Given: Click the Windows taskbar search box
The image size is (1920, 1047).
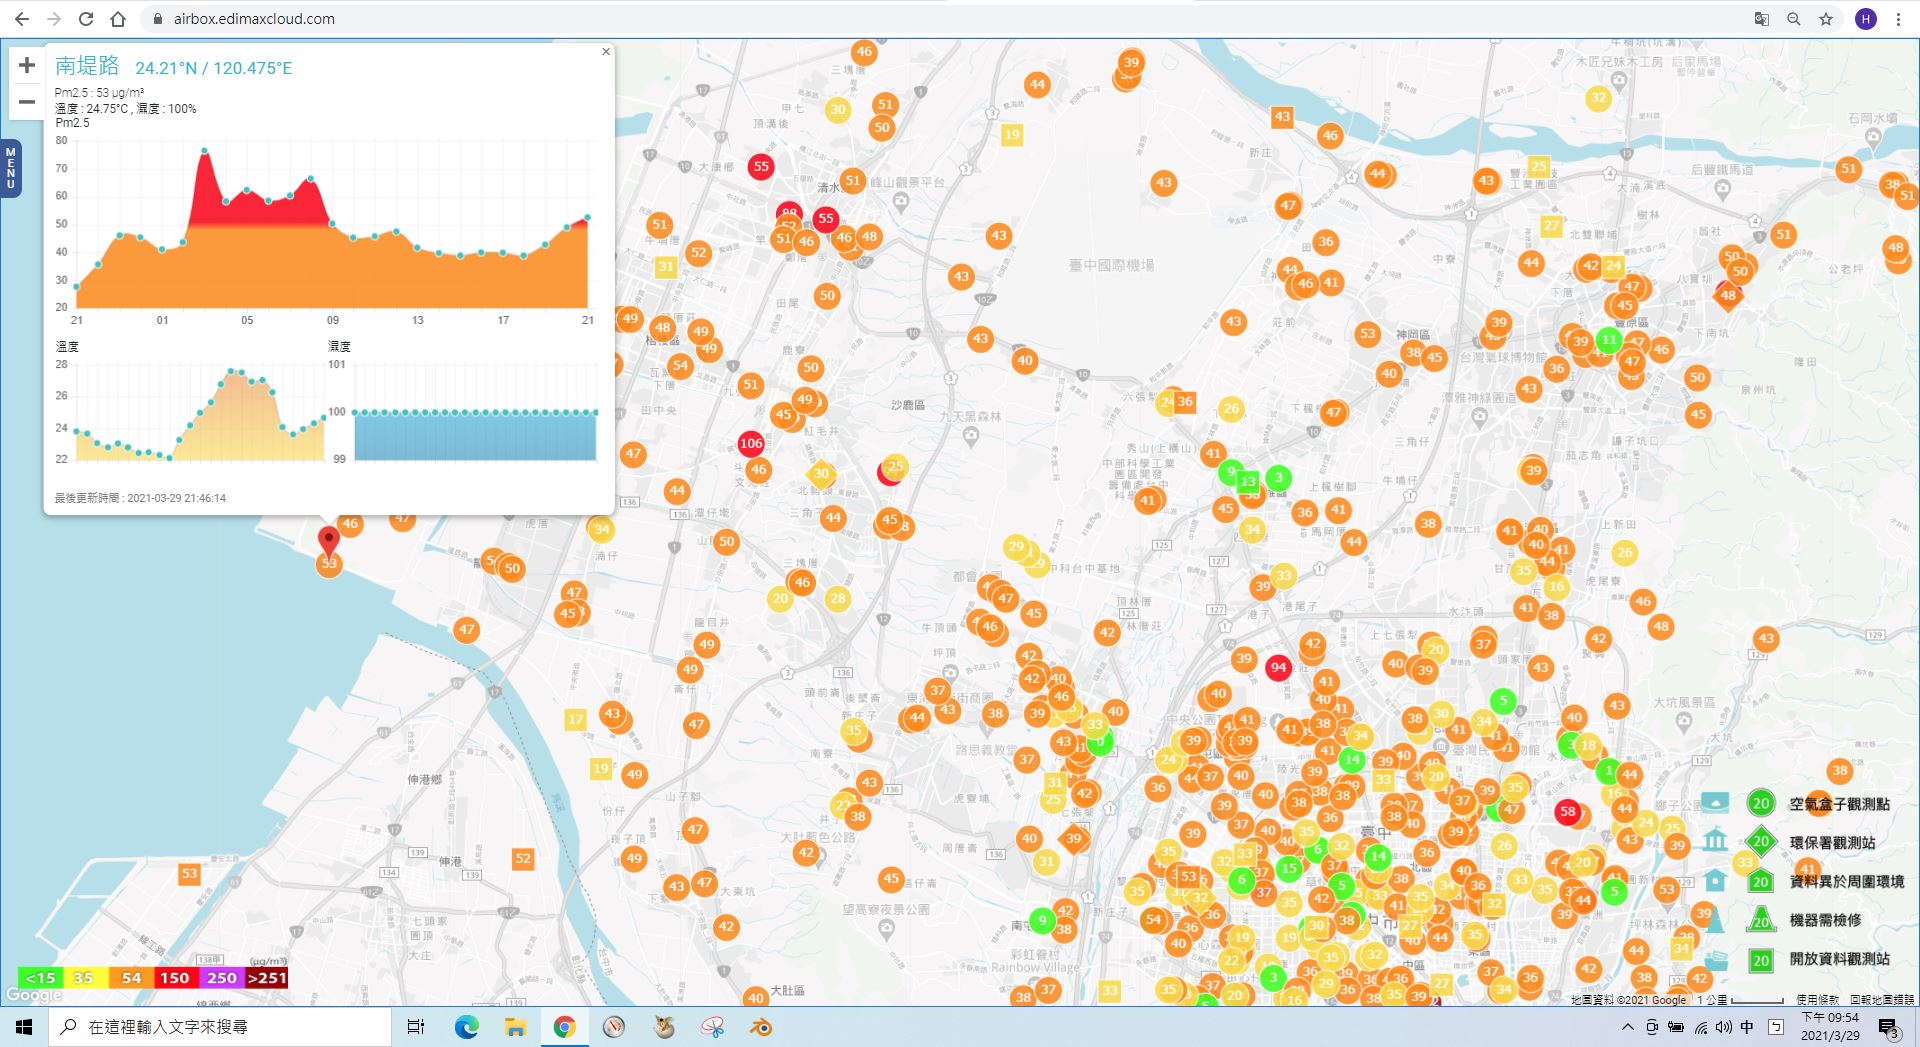Looking at the screenshot, I should (220, 1027).
